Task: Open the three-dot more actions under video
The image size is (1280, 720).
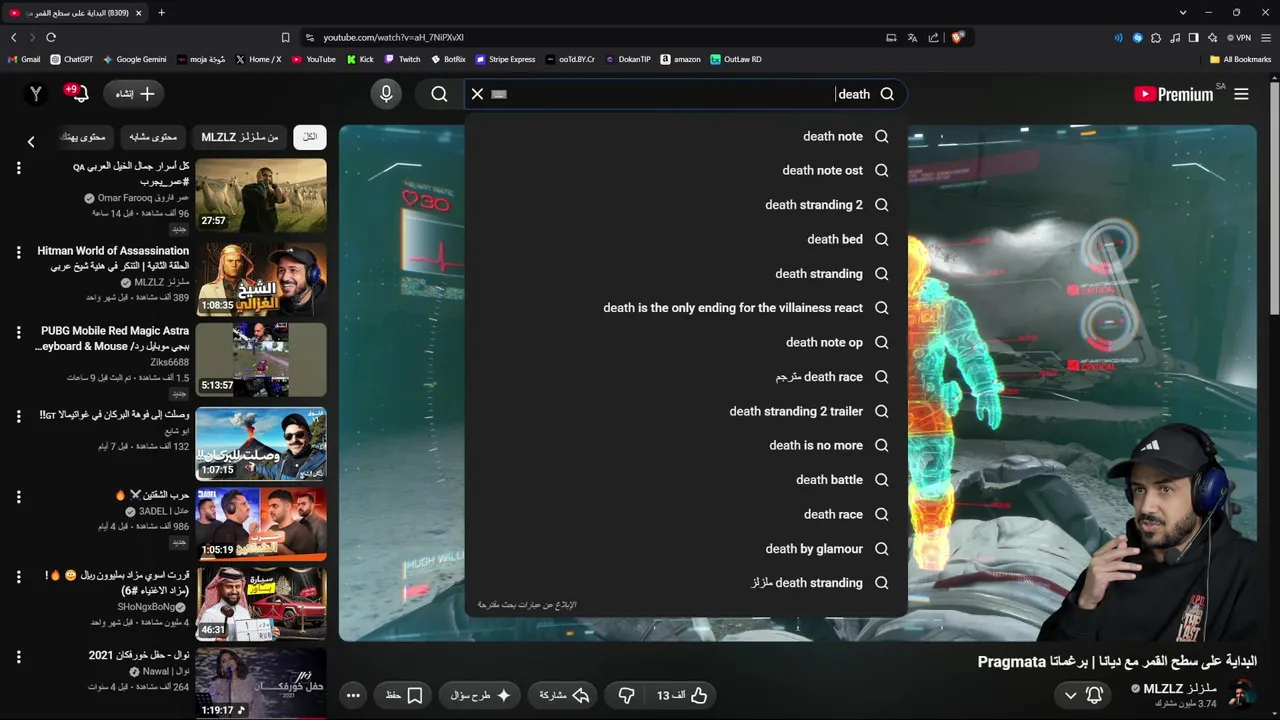Action: (353, 695)
